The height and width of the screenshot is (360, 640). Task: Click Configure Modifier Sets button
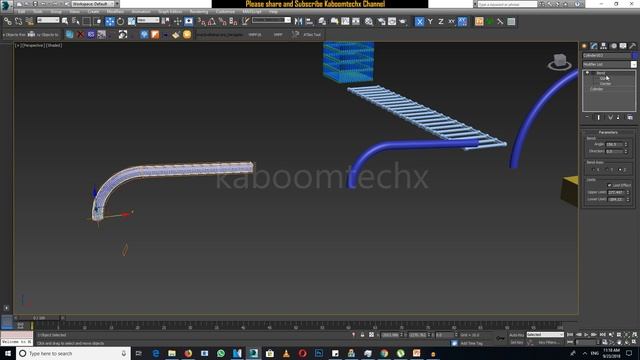630,118
